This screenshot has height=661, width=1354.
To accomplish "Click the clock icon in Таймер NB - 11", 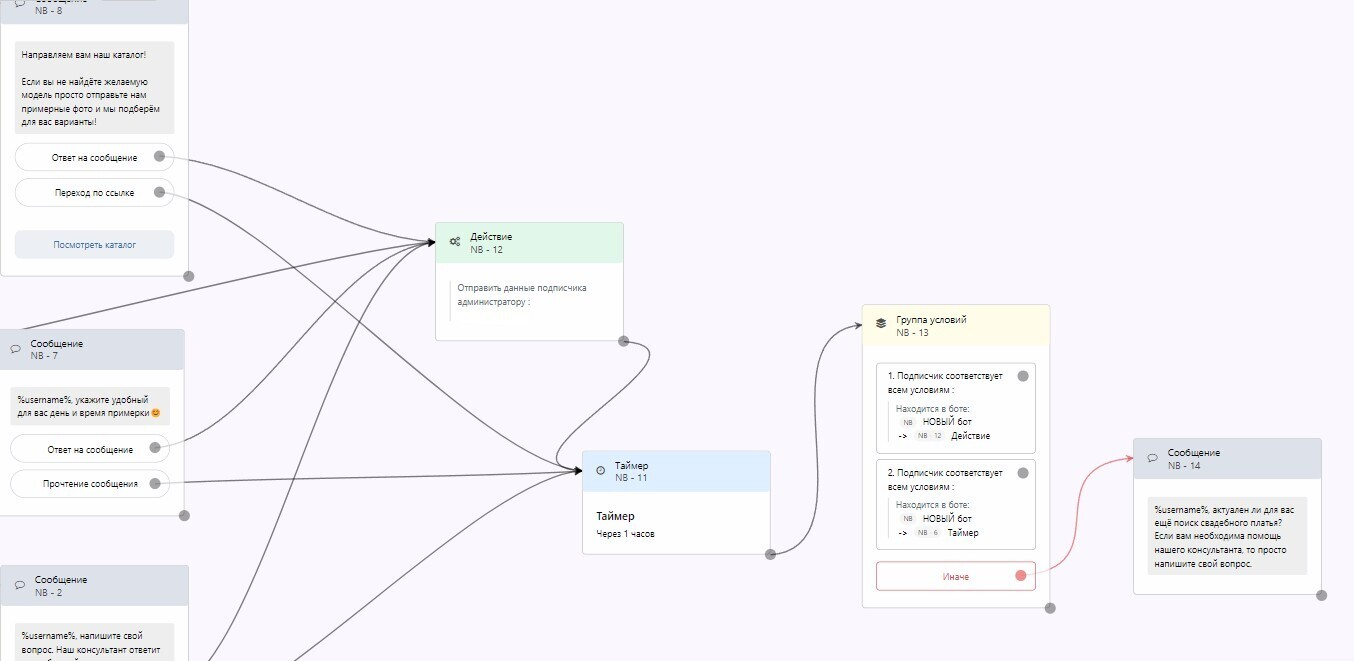I will 600,471.
